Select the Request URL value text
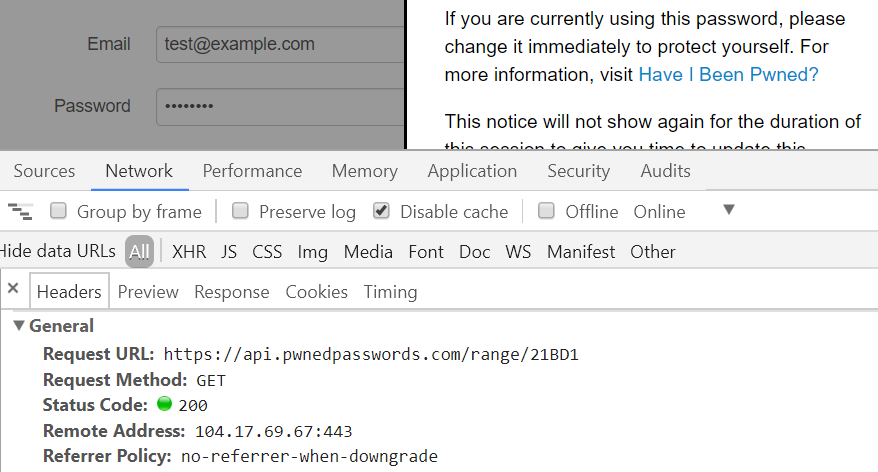Viewport: 878px width, 472px height. coord(371,354)
